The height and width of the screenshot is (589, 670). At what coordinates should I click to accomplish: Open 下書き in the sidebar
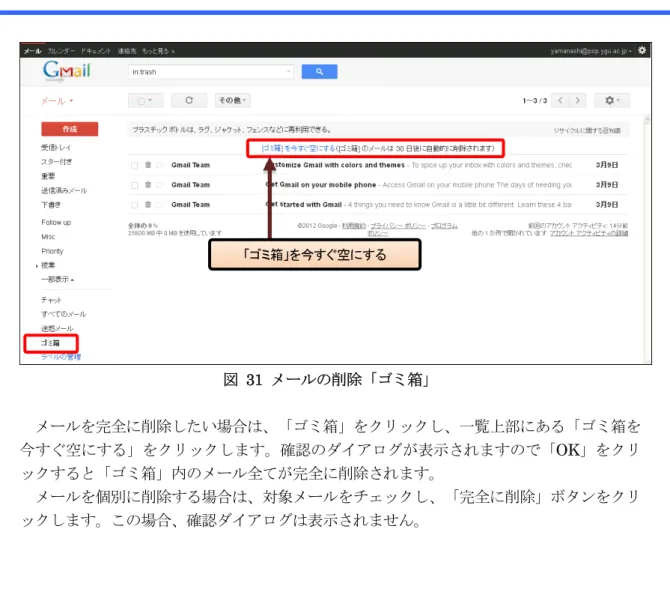51,205
